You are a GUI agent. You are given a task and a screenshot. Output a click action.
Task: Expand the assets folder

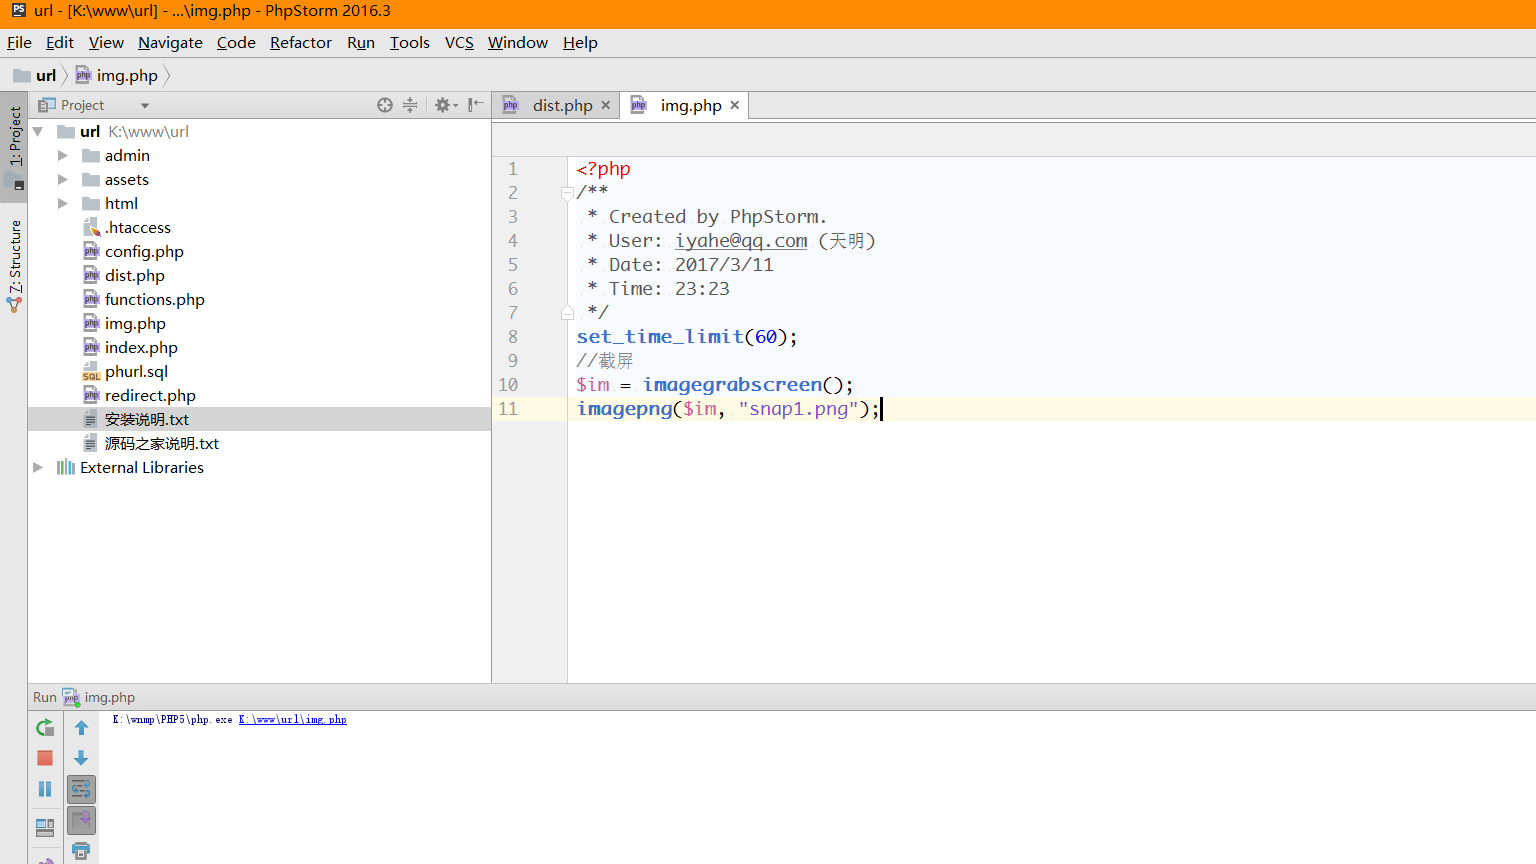[x=62, y=179]
